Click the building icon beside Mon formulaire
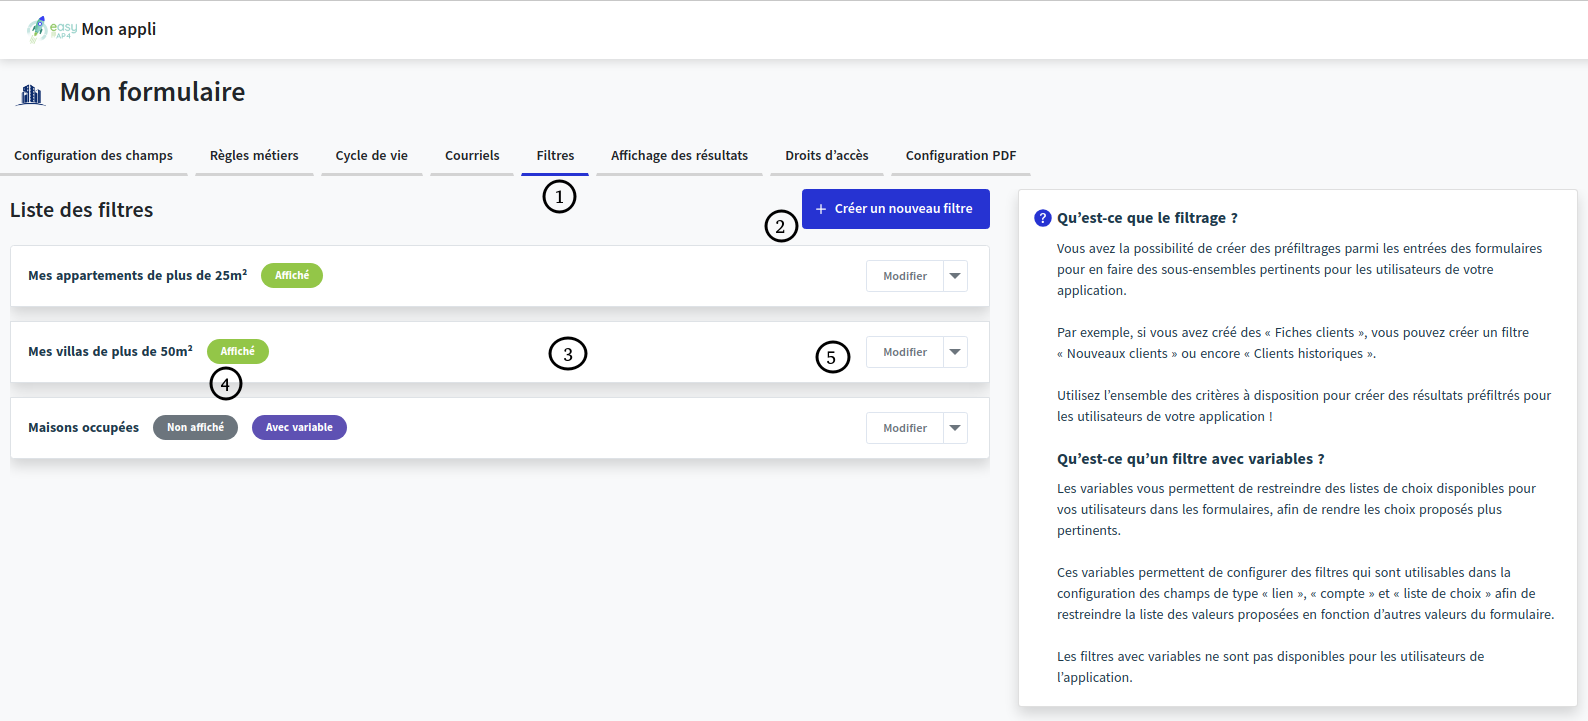This screenshot has width=1588, height=721. click(31, 94)
